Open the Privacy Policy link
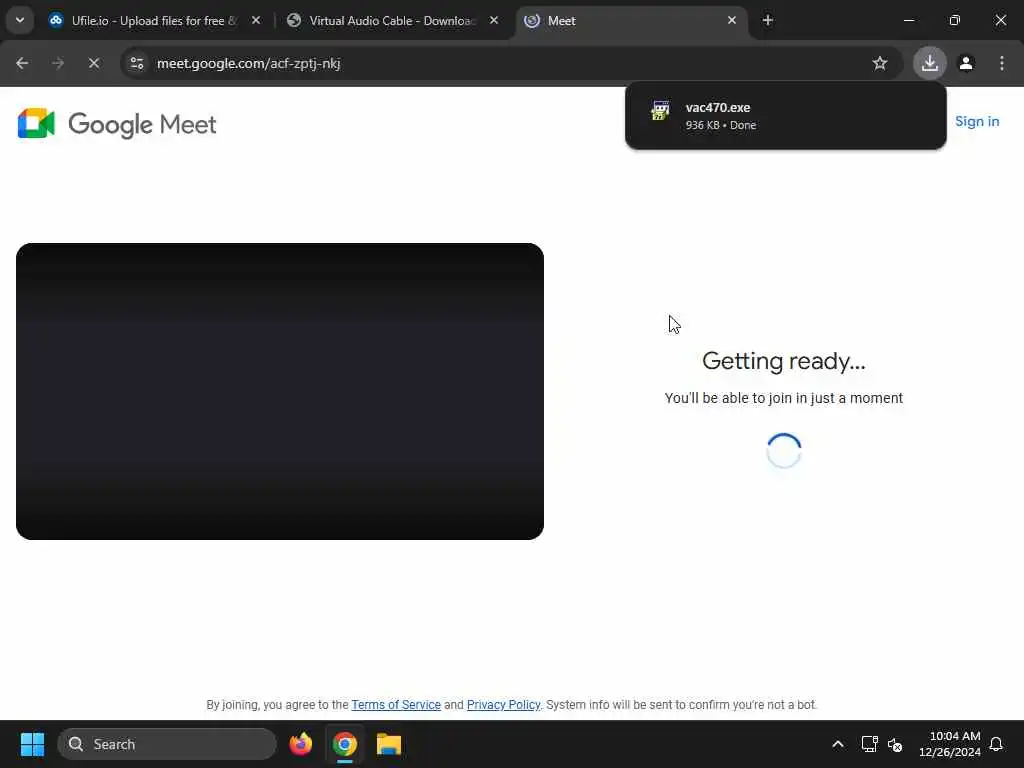 pos(504,705)
